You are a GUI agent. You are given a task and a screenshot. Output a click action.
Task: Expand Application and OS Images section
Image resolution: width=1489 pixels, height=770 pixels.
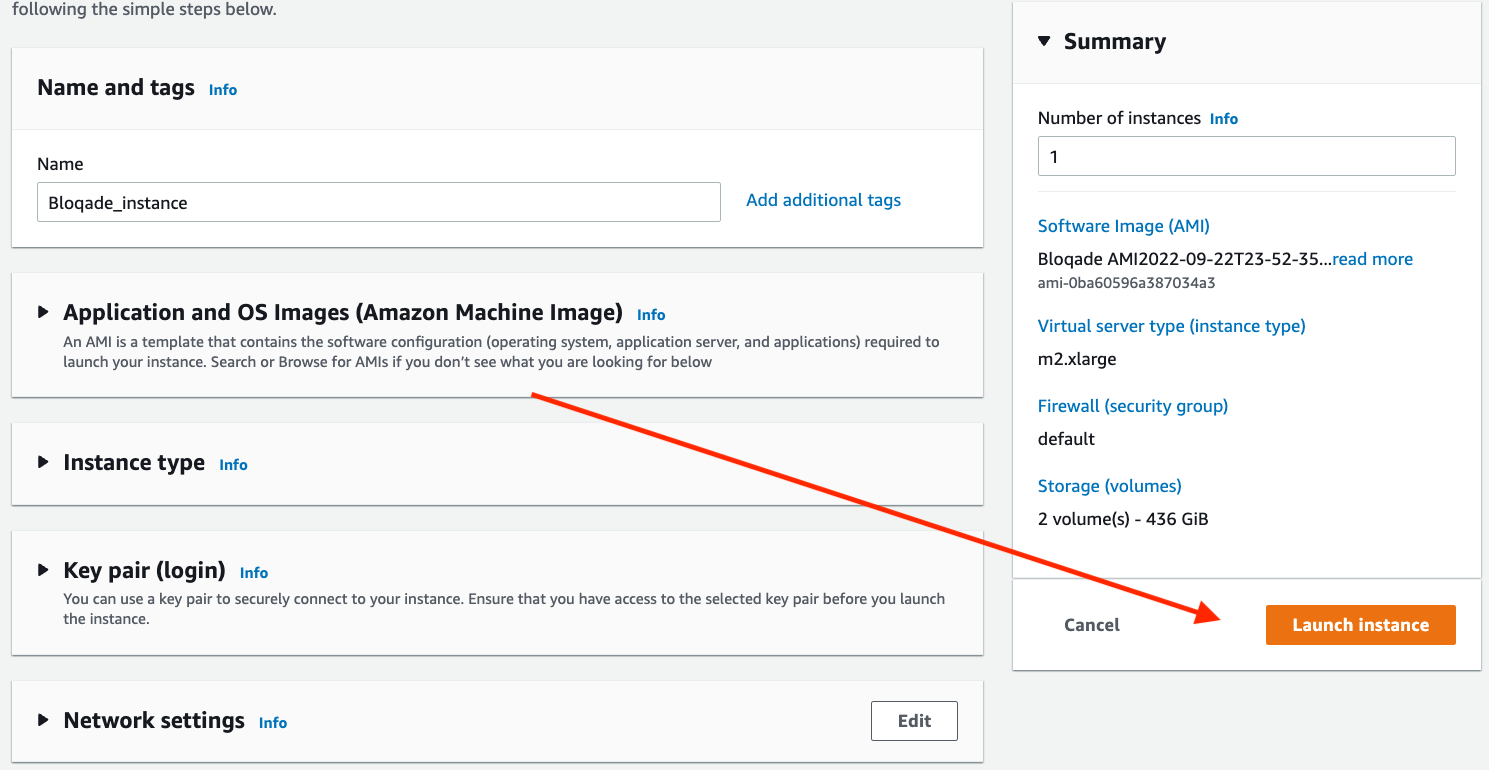point(43,312)
